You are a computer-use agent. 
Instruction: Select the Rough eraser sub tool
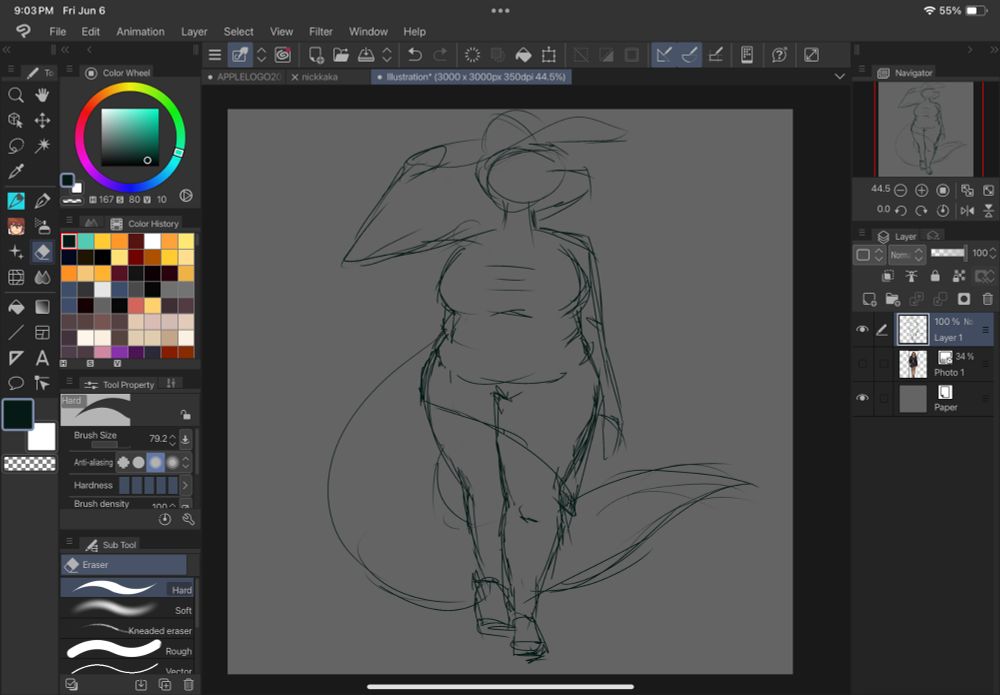(x=128, y=650)
